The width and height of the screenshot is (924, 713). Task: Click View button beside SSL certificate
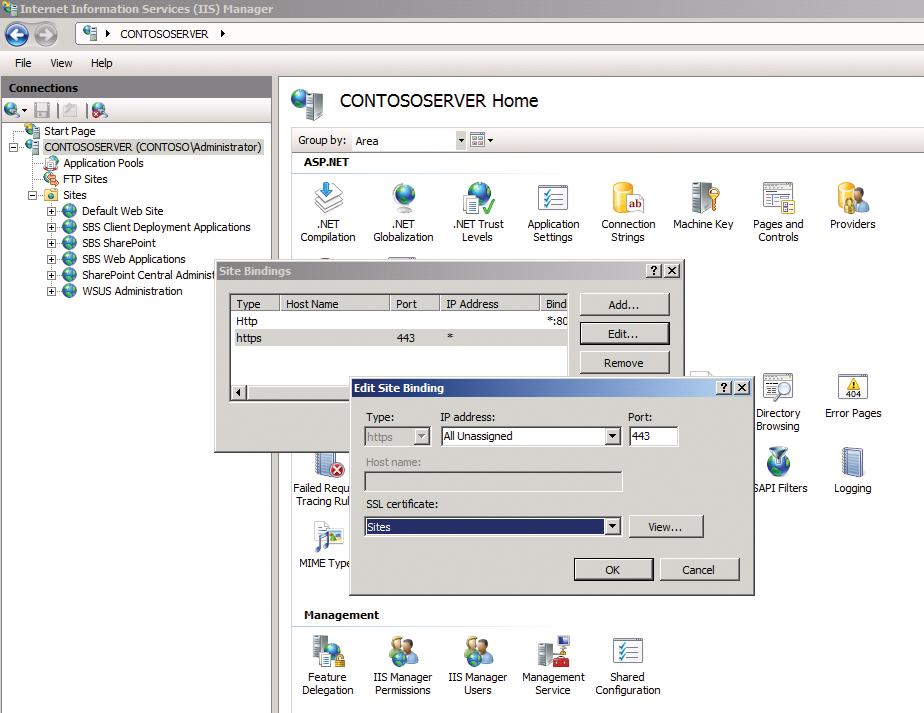pos(665,526)
